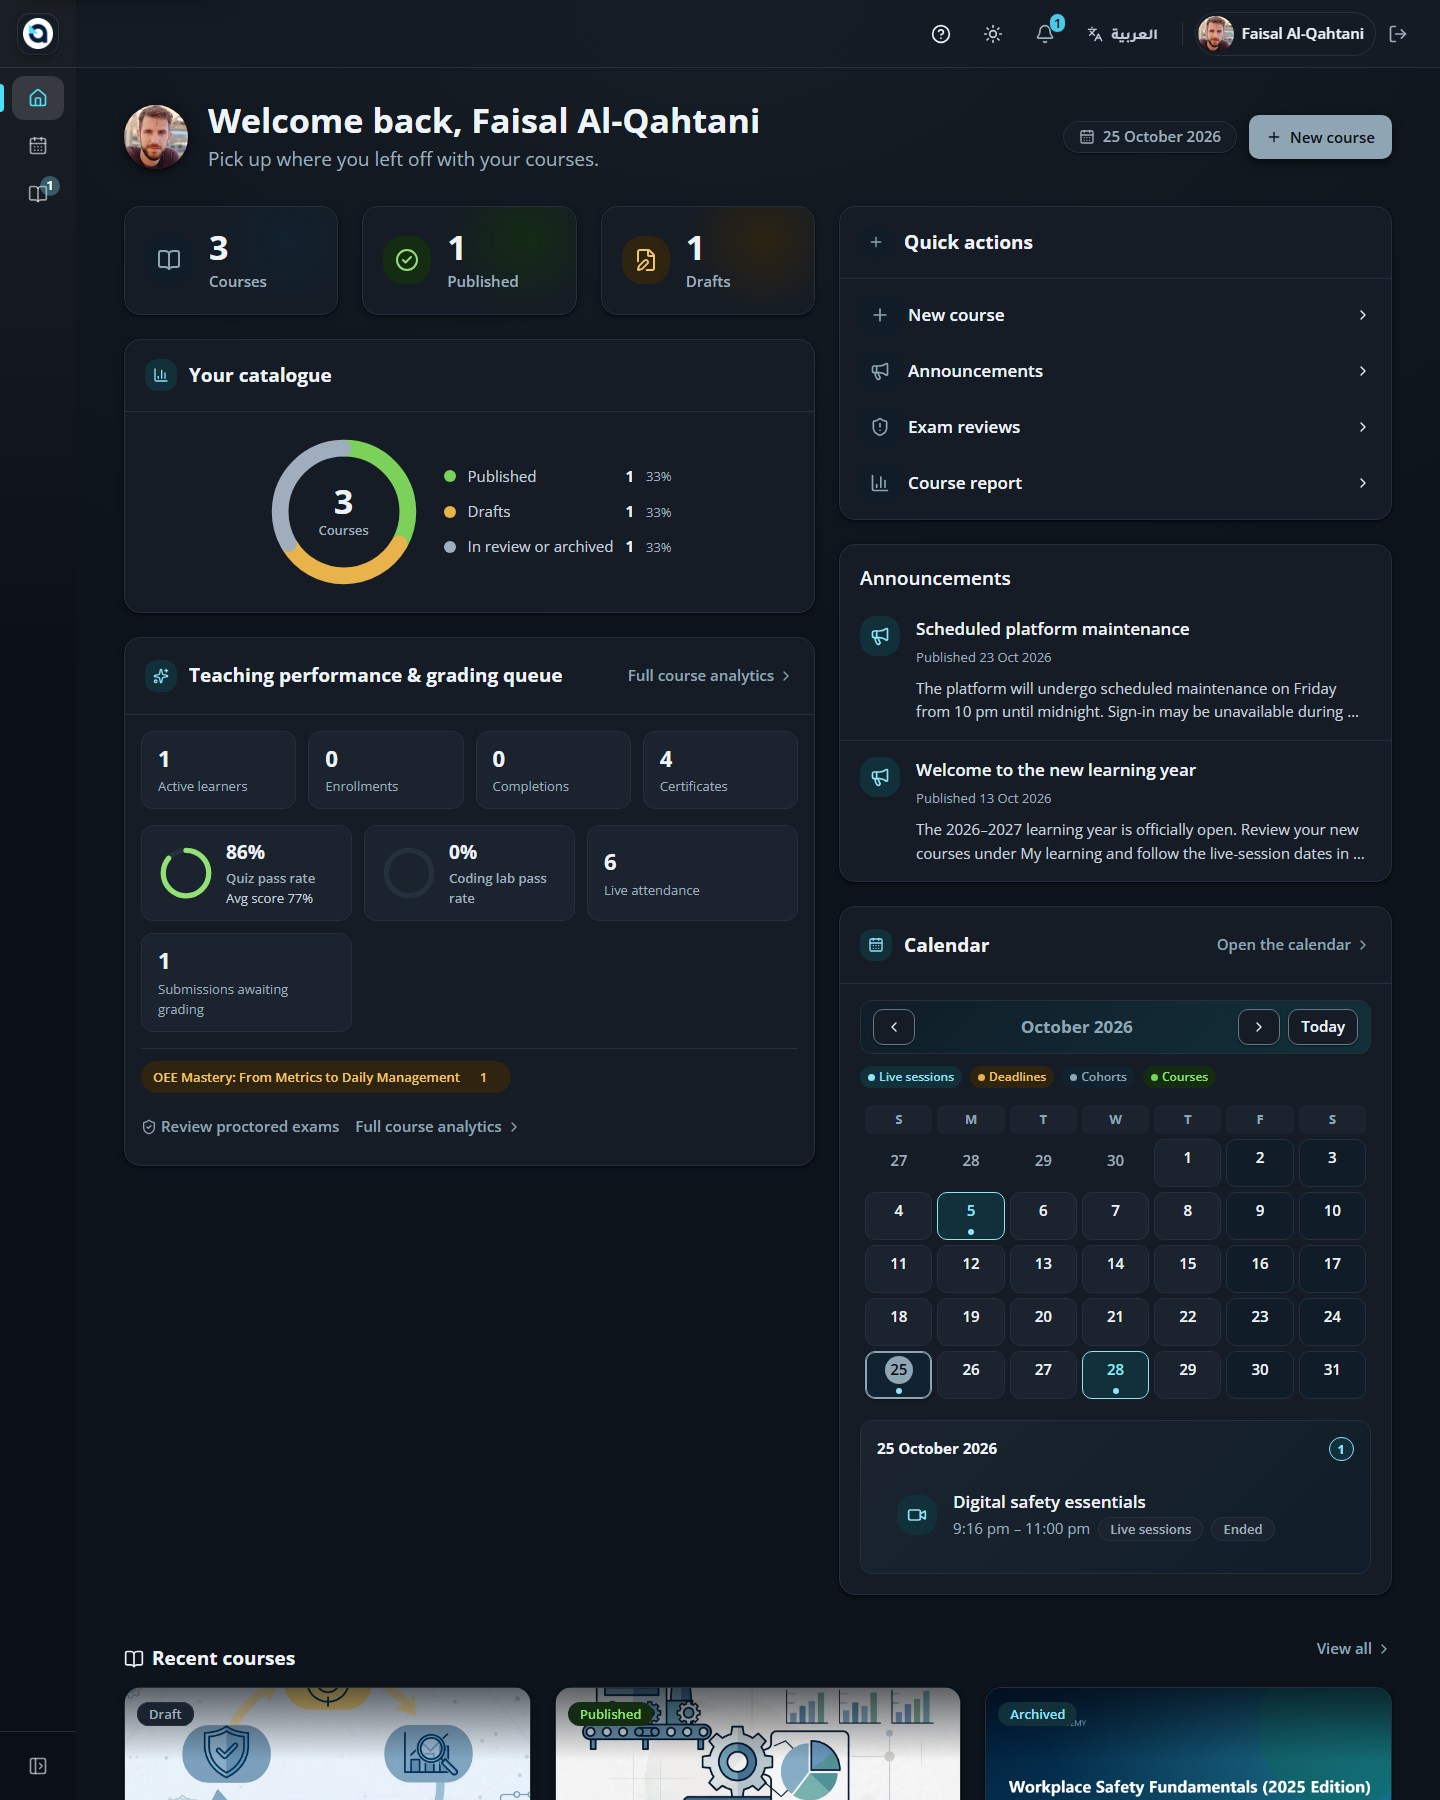Toggle Live sessions calendar filter

click(911, 1077)
